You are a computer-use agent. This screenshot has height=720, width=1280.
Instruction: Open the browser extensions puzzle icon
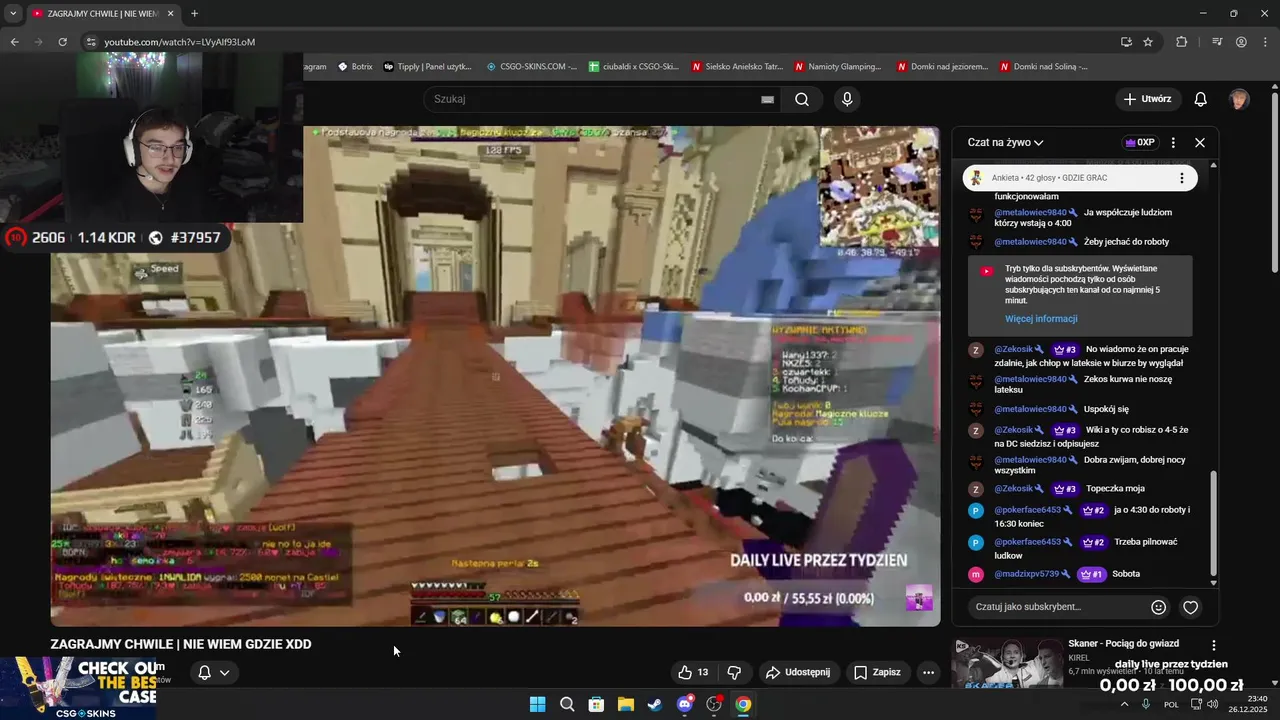coord(1182,42)
